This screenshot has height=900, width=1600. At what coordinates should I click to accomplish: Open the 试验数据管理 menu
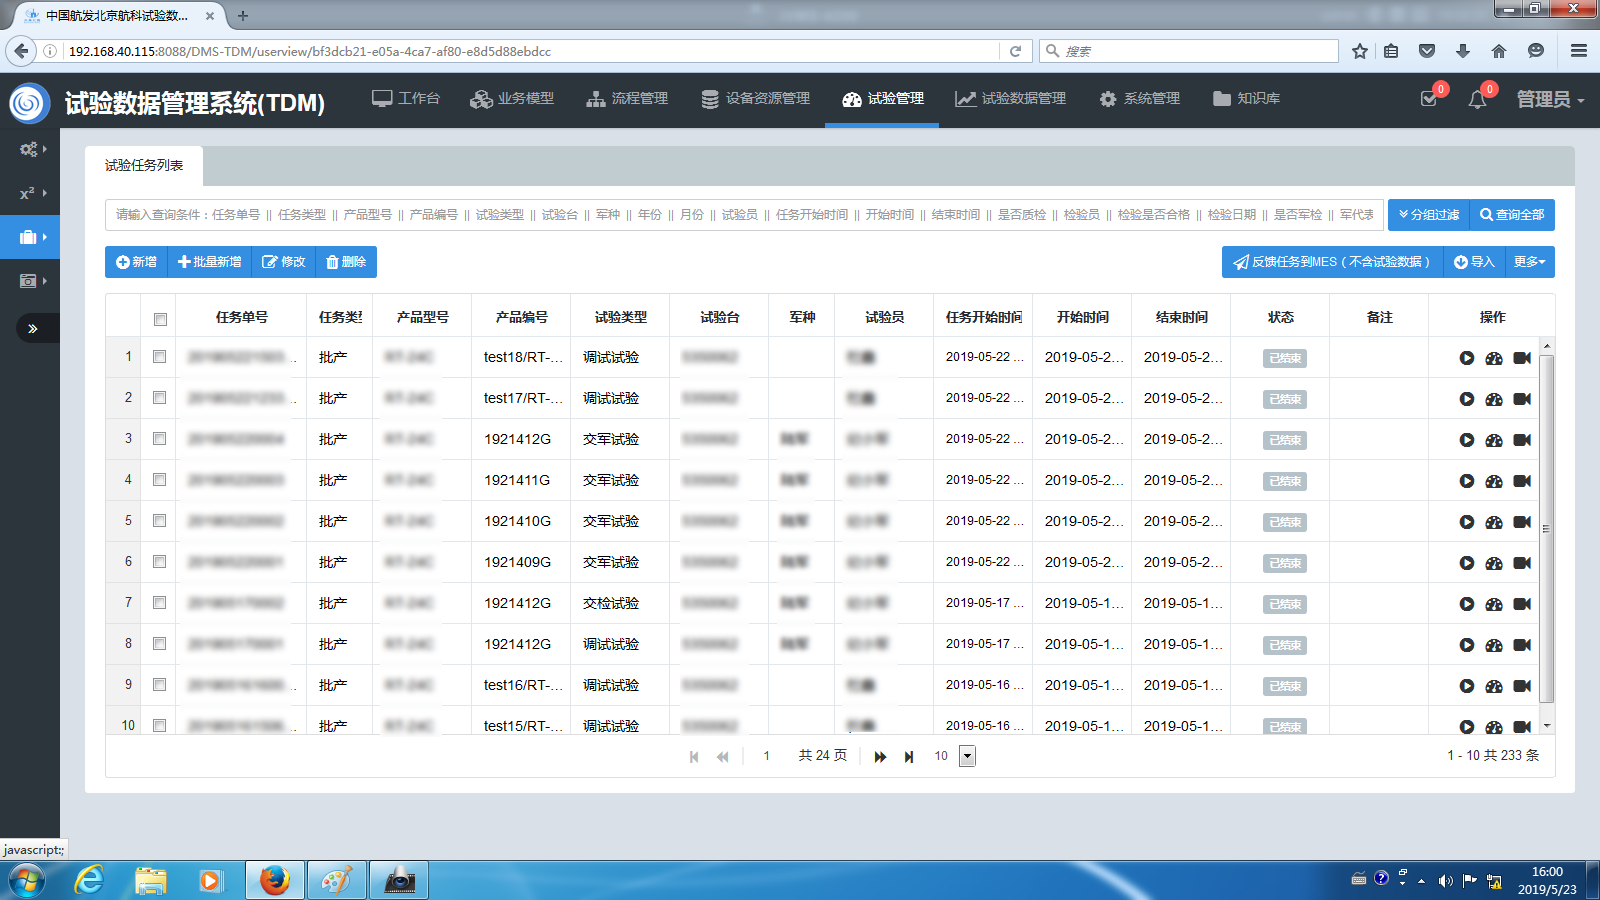tap(1010, 99)
